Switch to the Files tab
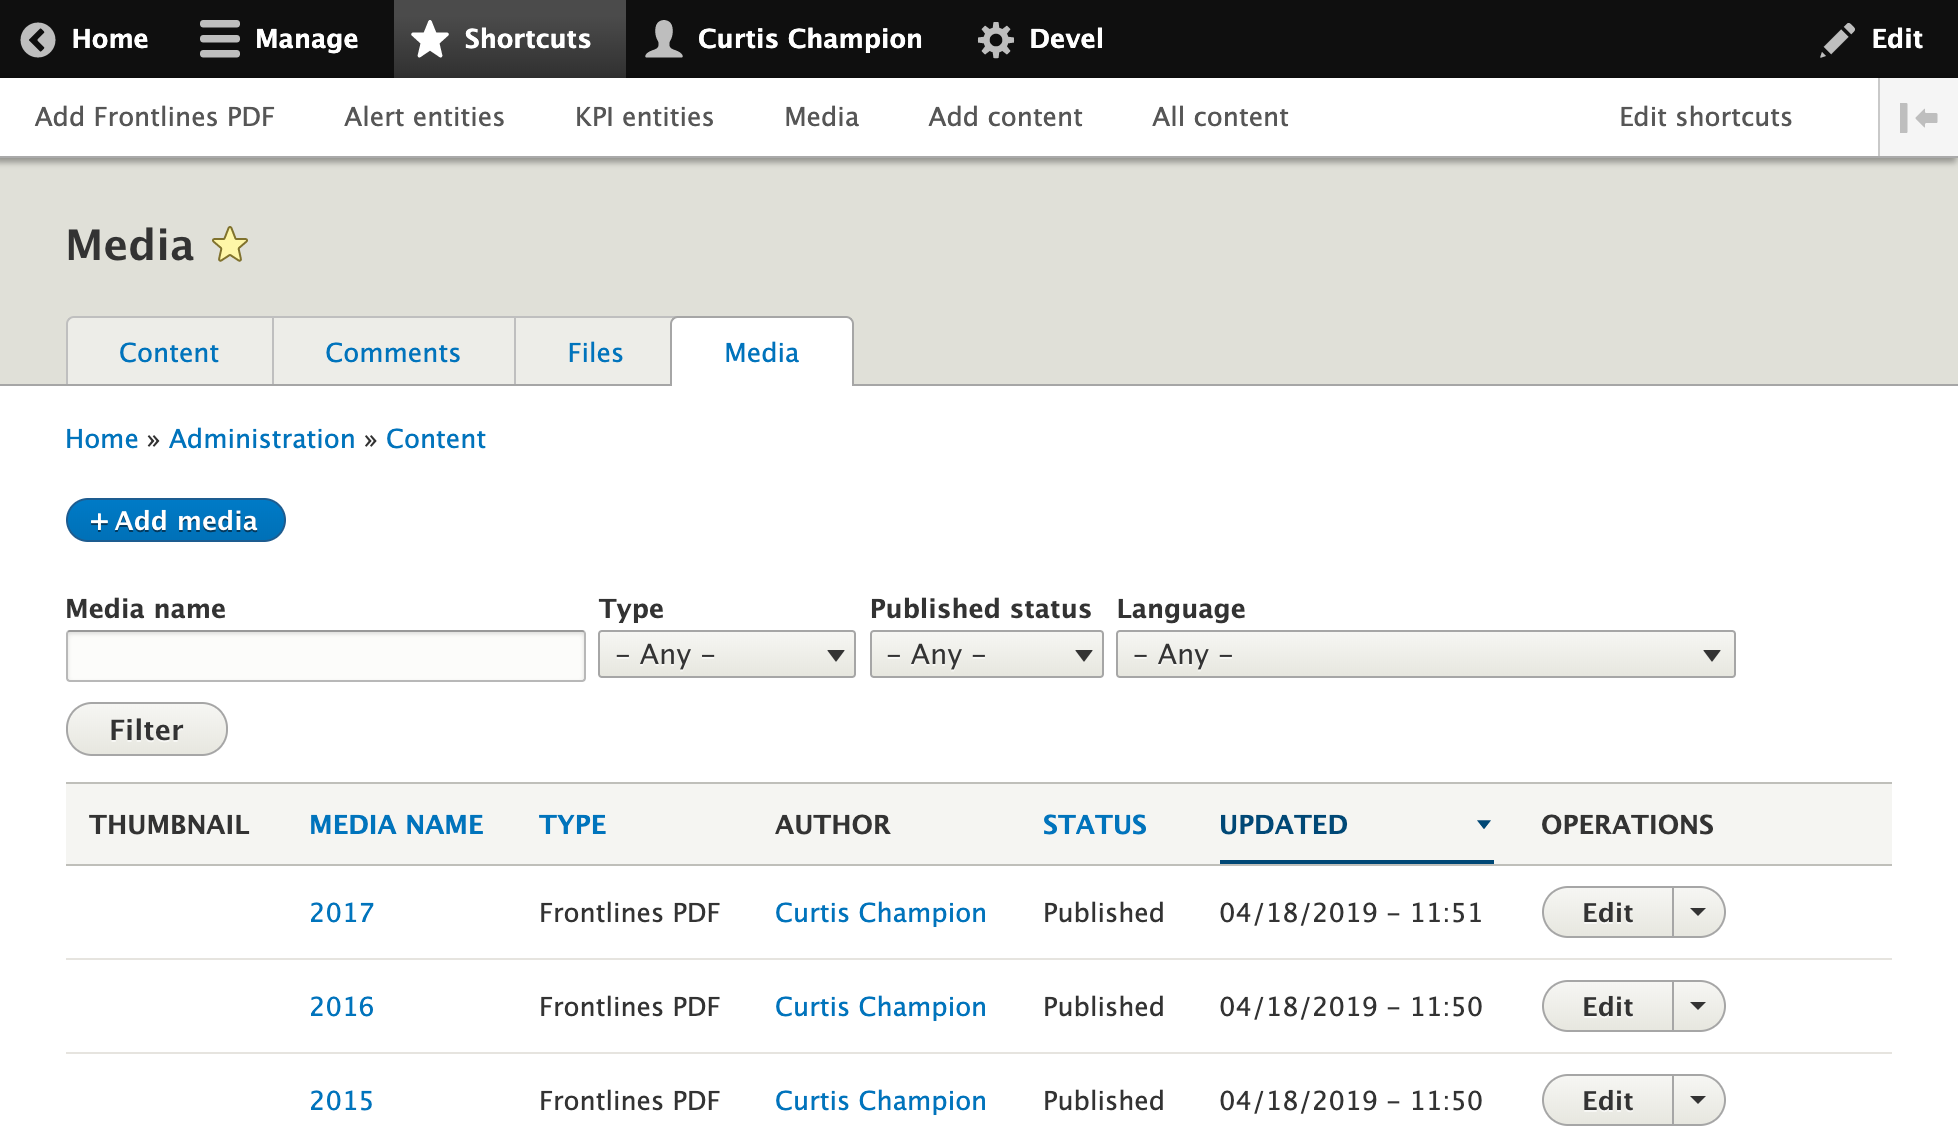The image size is (1958, 1143). pyautogui.click(x=596, y=351)
